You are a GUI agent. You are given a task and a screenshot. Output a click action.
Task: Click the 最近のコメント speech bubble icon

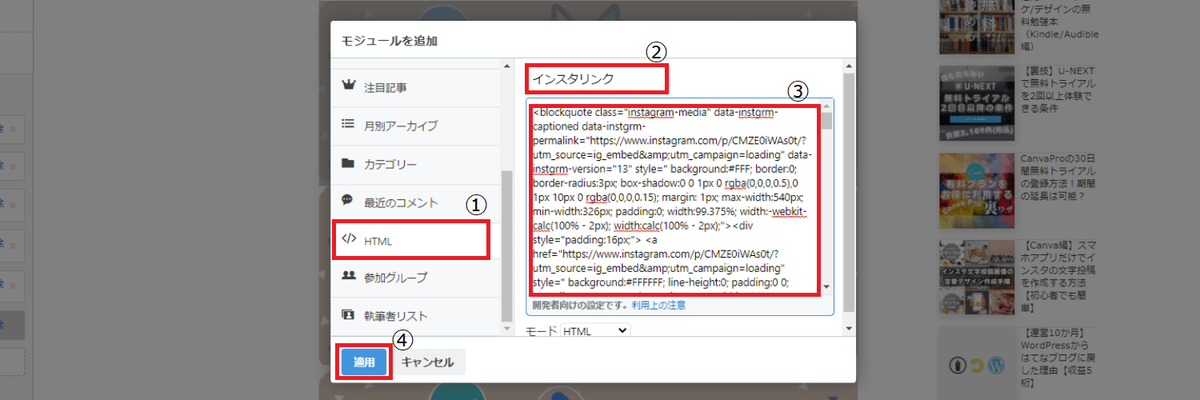tap(348, 200)
